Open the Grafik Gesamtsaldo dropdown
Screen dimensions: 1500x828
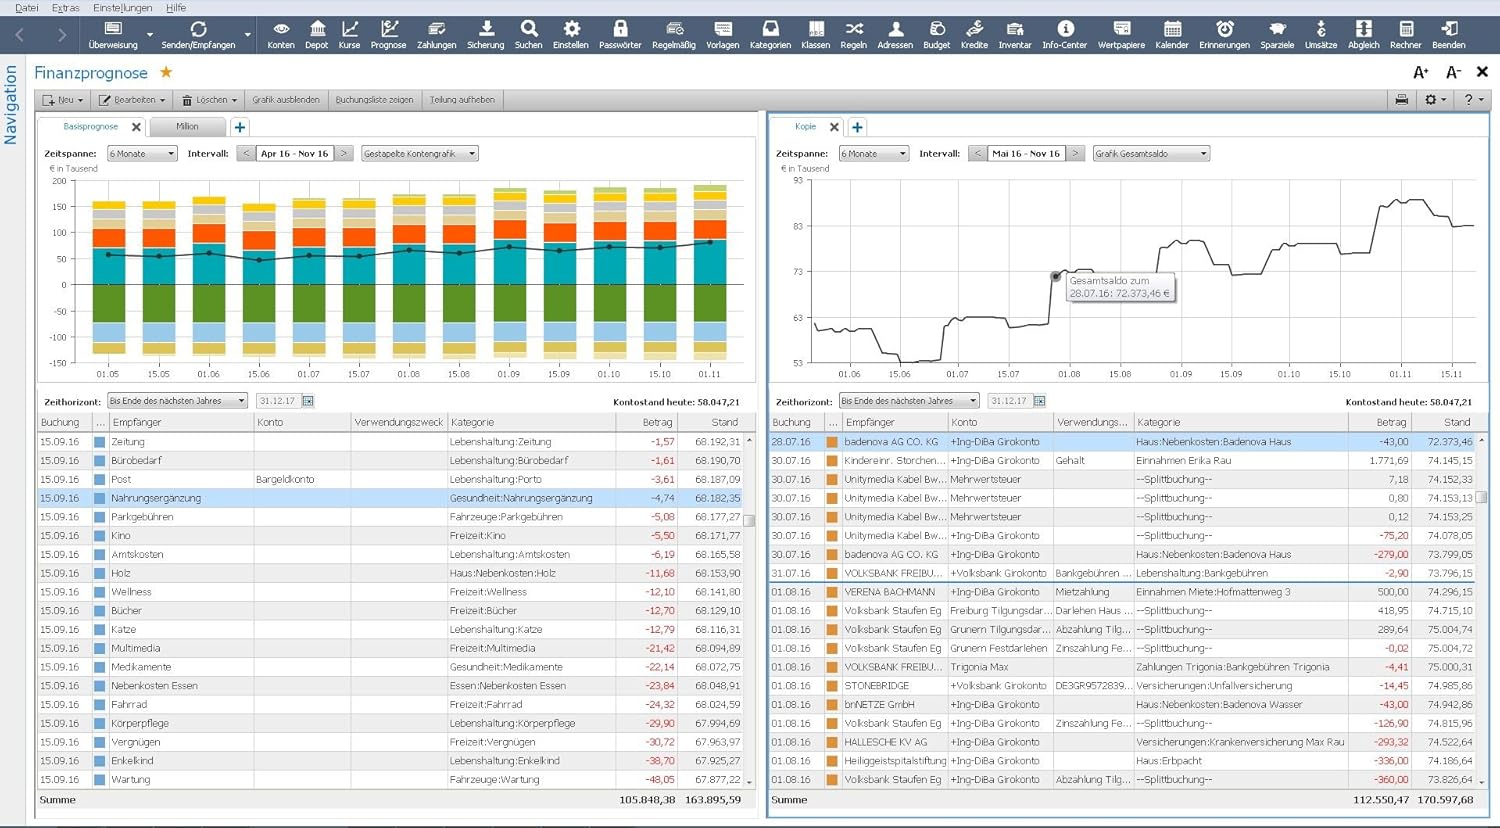(x=1151, y=154)
